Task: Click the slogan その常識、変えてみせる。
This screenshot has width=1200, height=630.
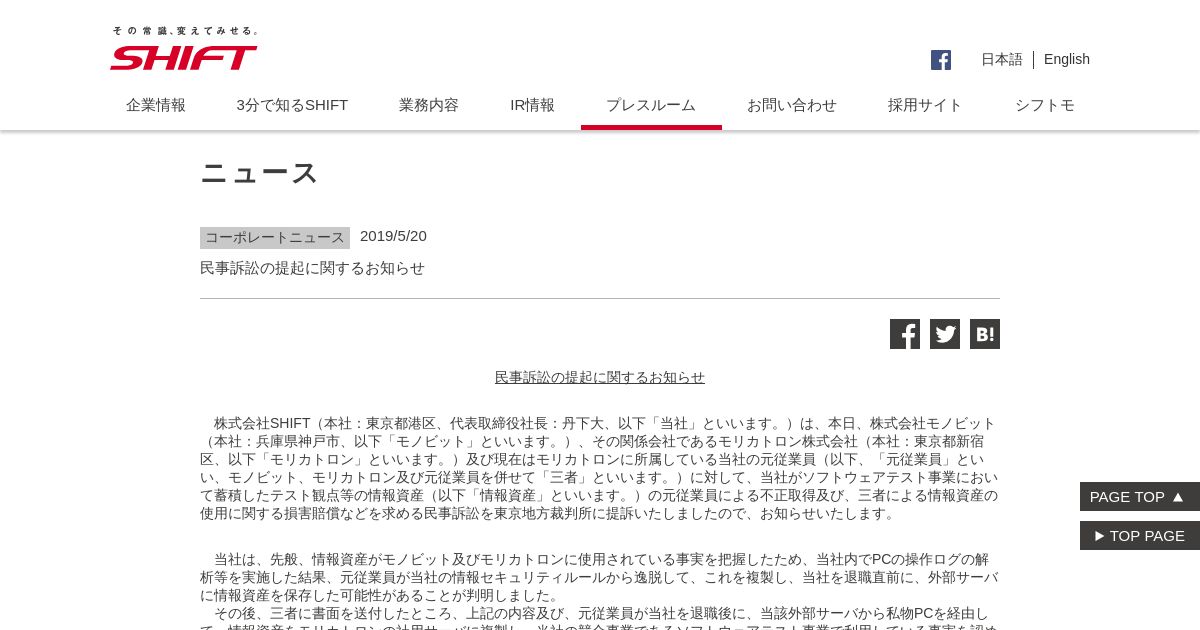Action: 186,31
